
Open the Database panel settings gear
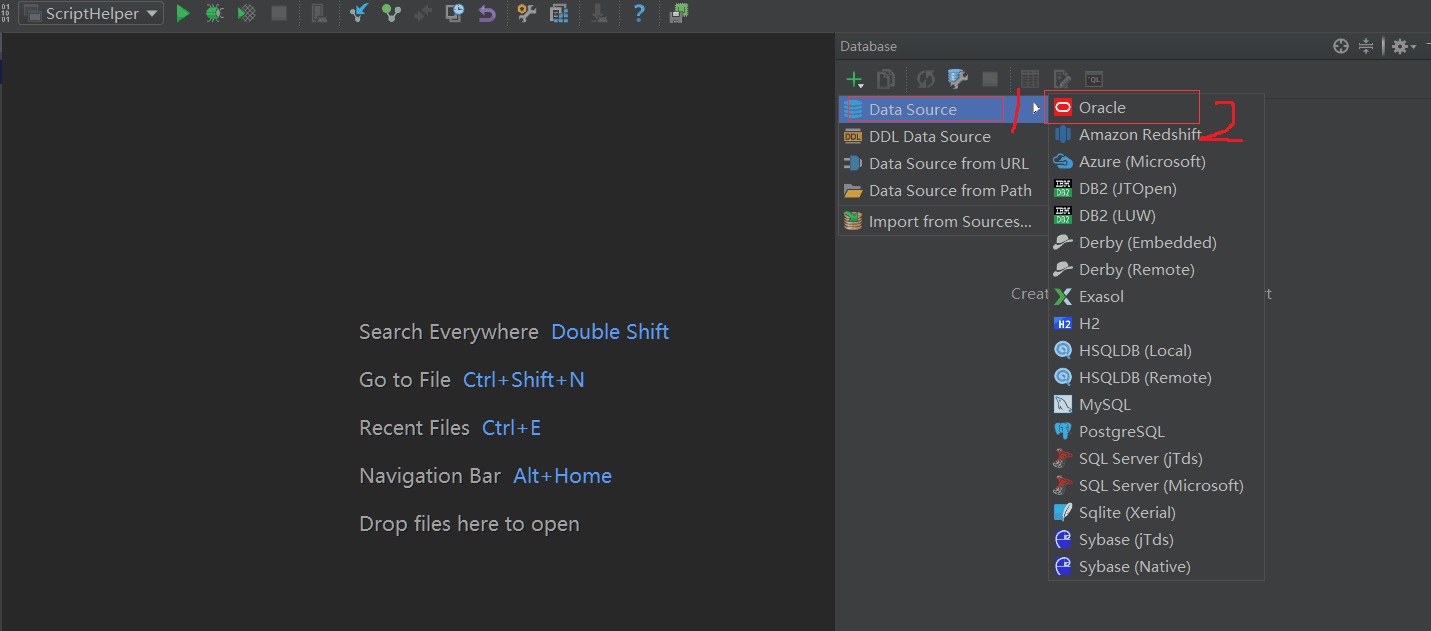click(1399, 45)
